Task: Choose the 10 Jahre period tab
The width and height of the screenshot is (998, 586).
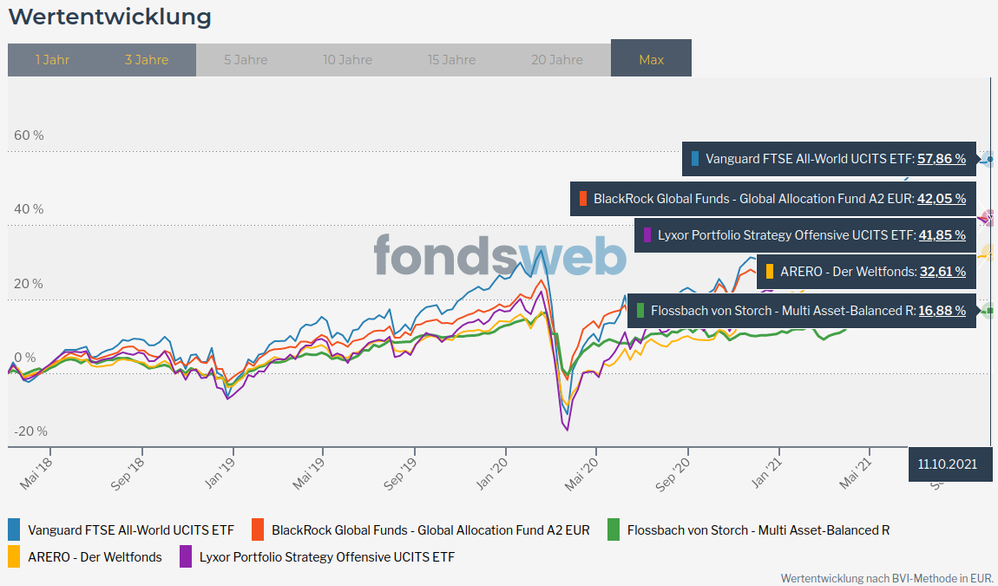Action: point(347,60)
